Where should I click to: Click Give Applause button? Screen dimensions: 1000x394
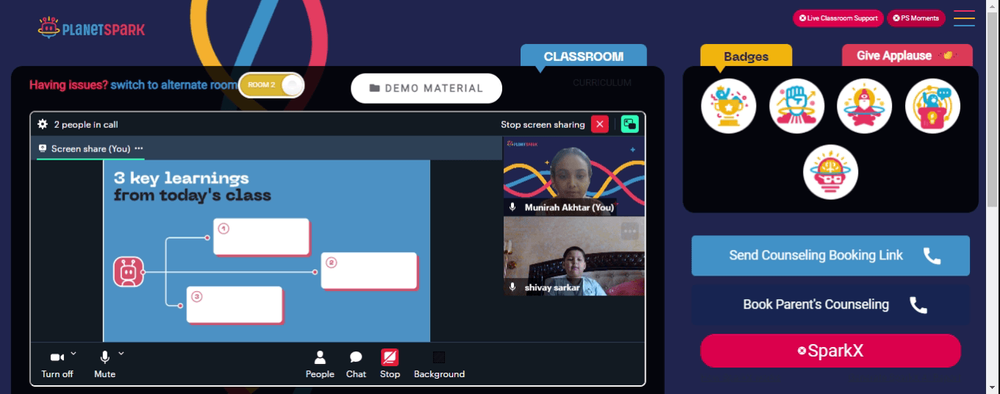(907, 55)
